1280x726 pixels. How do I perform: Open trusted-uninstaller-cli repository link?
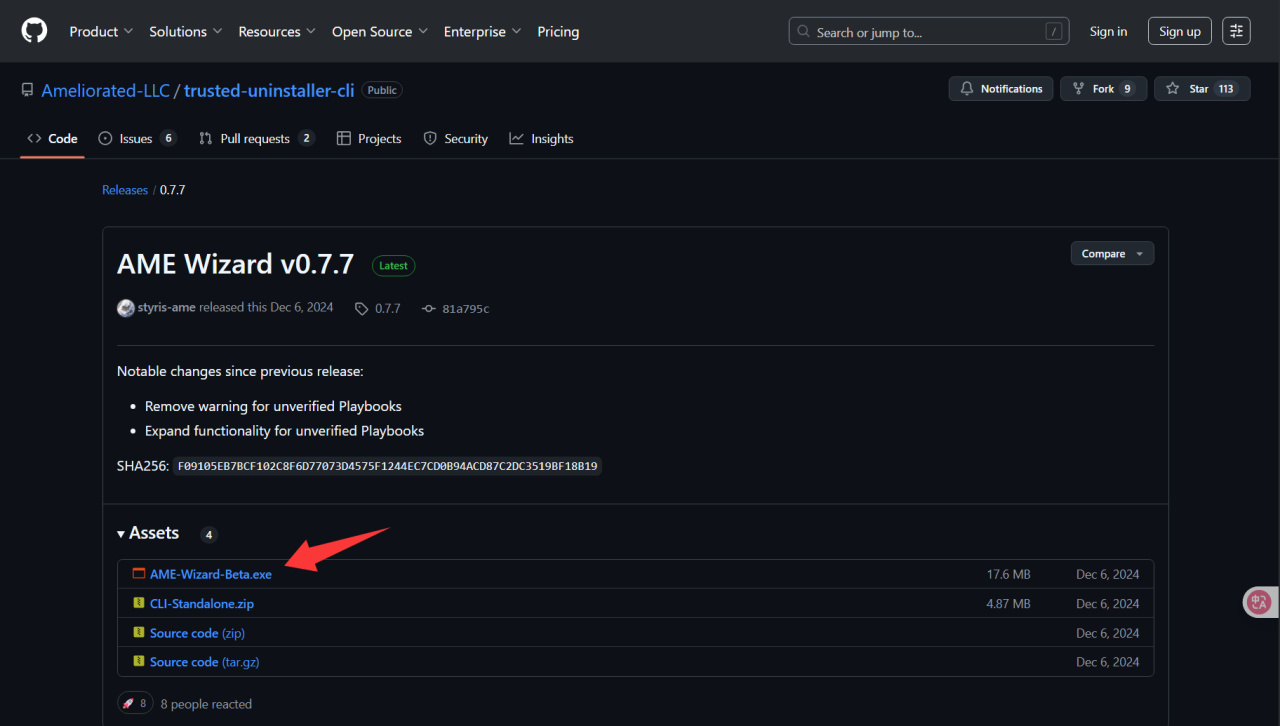[x=269, y=90]
